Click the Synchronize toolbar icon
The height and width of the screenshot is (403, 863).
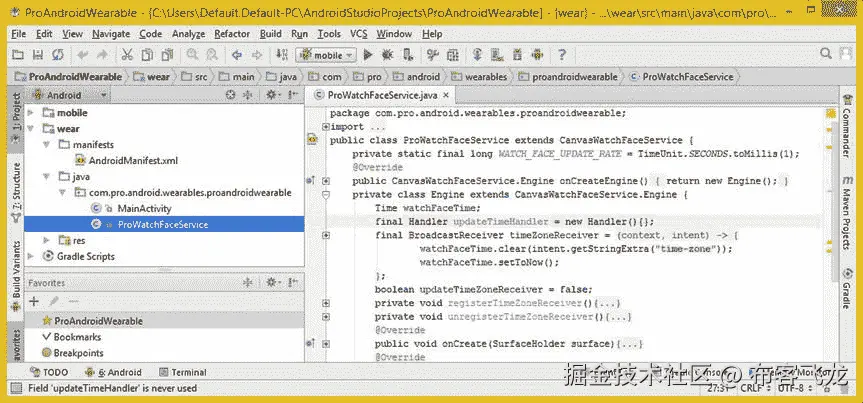pos(57,55)
